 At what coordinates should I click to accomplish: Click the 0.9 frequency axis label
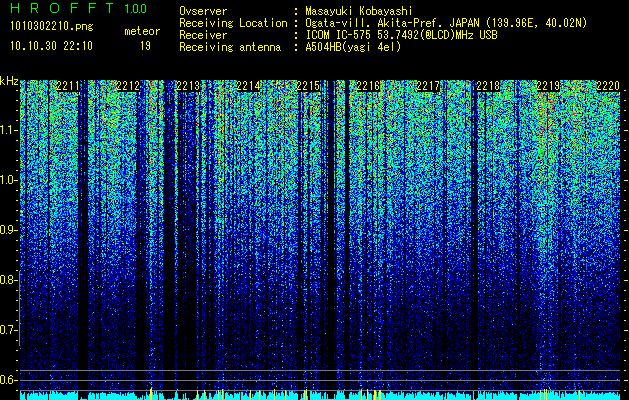(8, 230)
